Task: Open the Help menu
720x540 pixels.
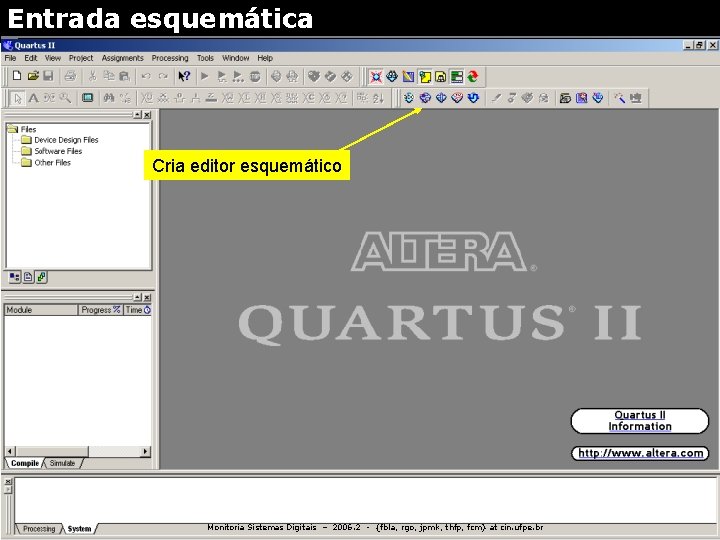Action: click(x=265, y=58)
